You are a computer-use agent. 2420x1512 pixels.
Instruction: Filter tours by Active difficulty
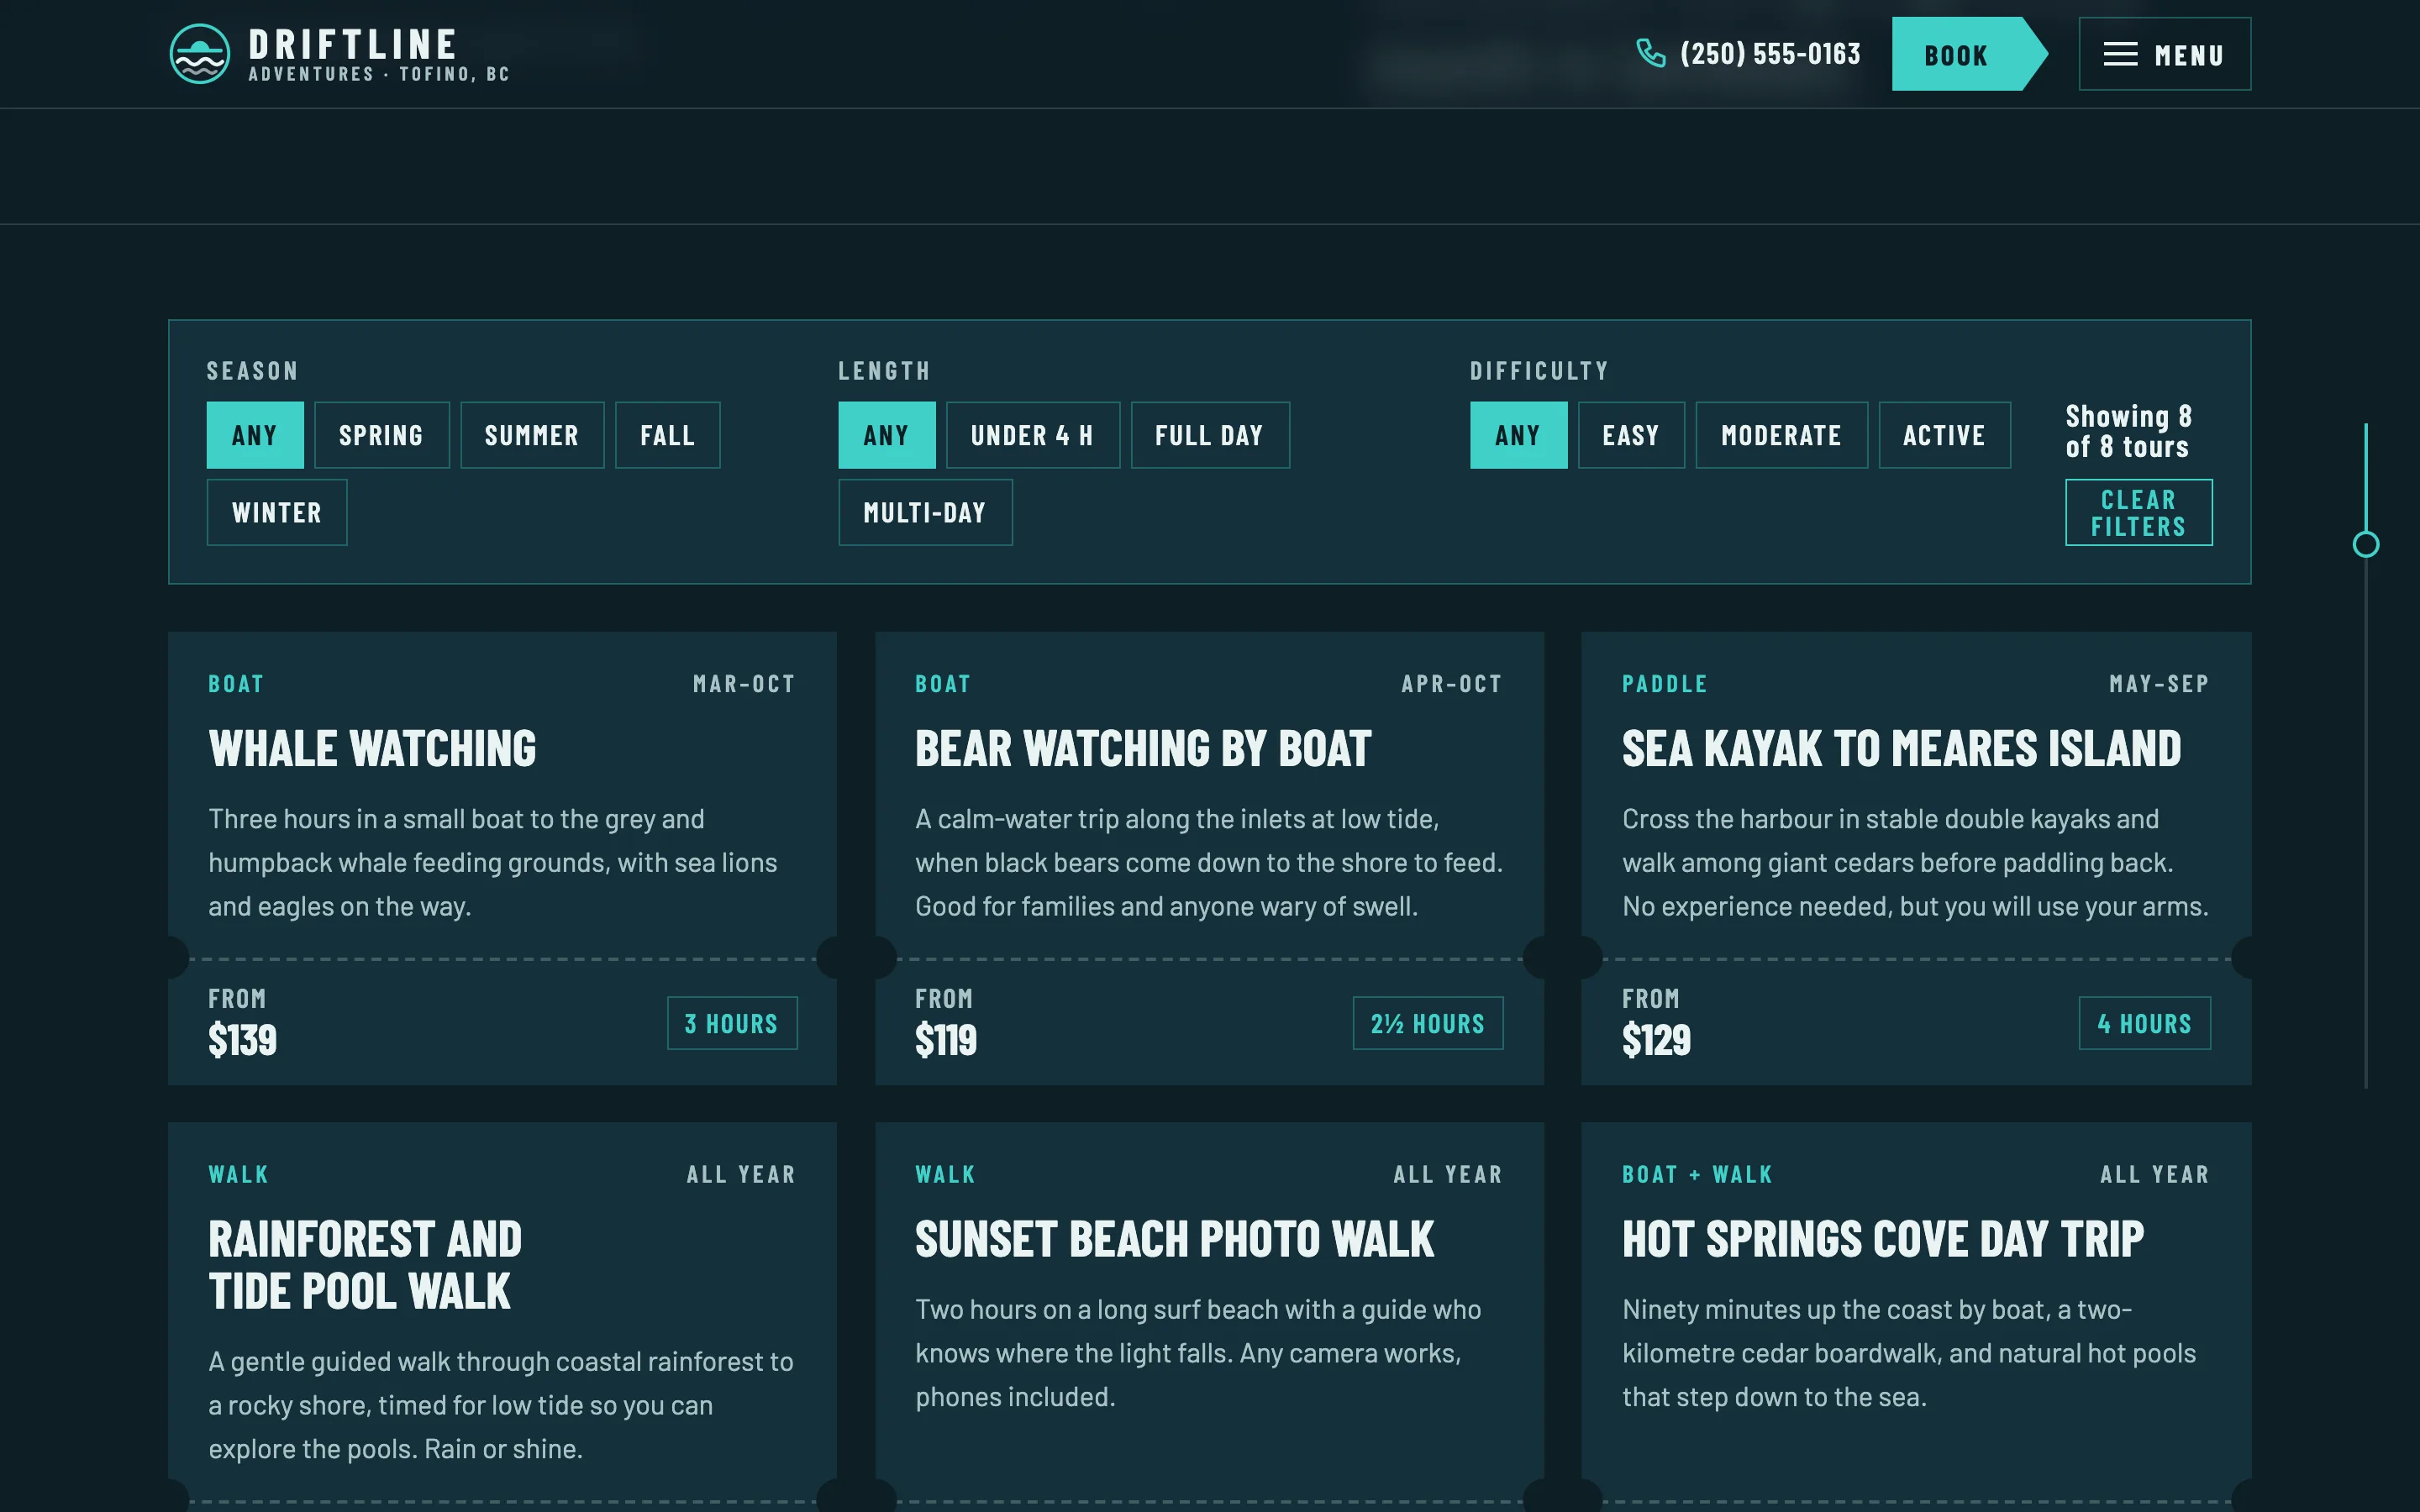(x=1945, y=435)
